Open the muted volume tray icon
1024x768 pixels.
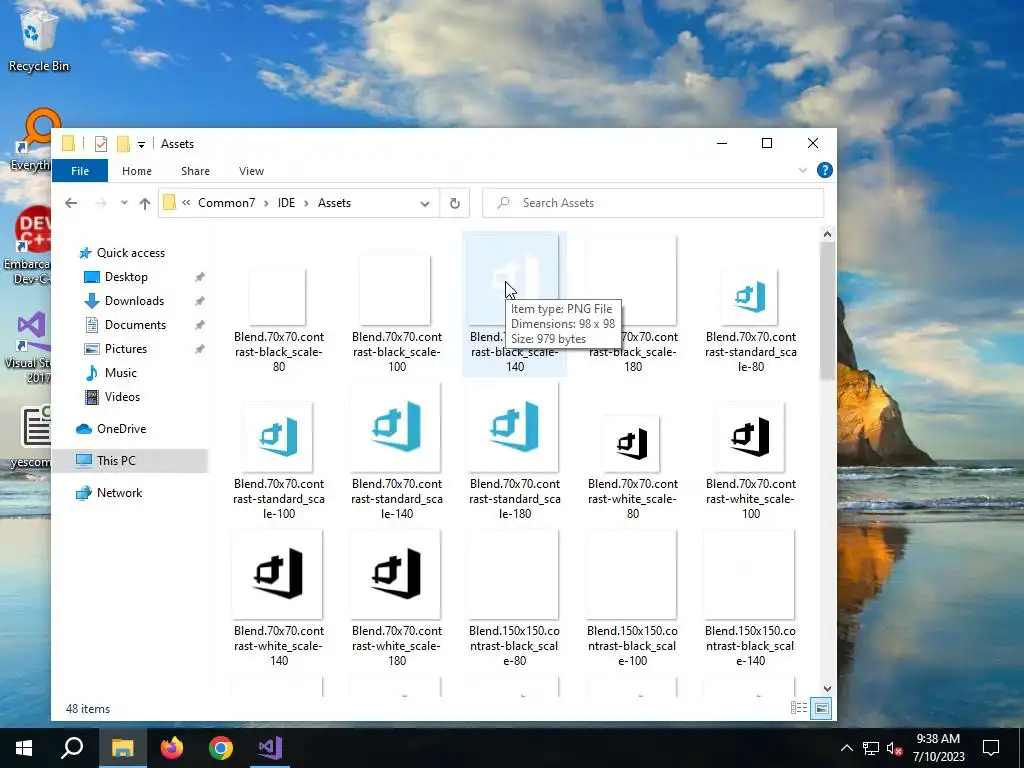coord(895,748)
